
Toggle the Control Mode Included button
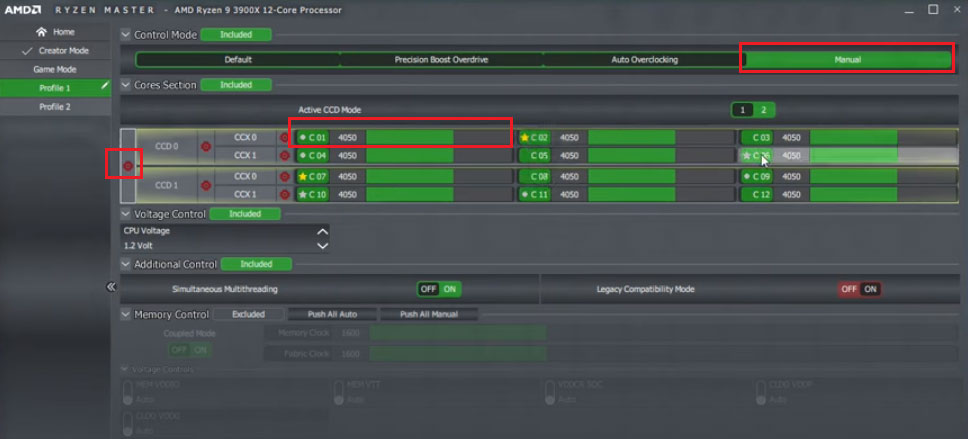pyautogui.click(x=235, y=34)
